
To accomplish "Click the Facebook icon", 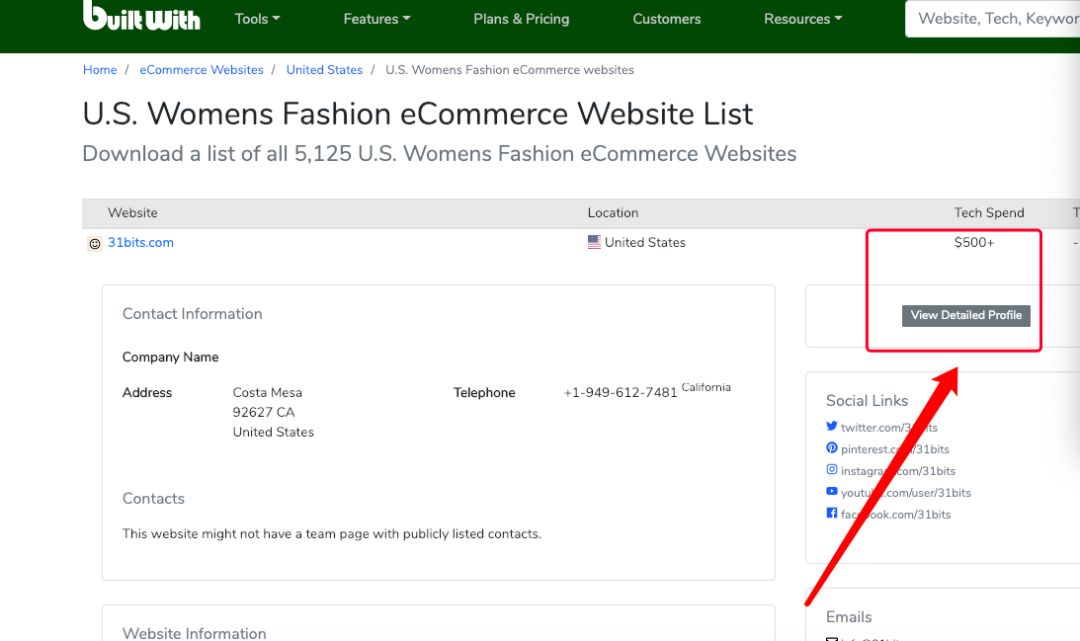I will [831, 514].
